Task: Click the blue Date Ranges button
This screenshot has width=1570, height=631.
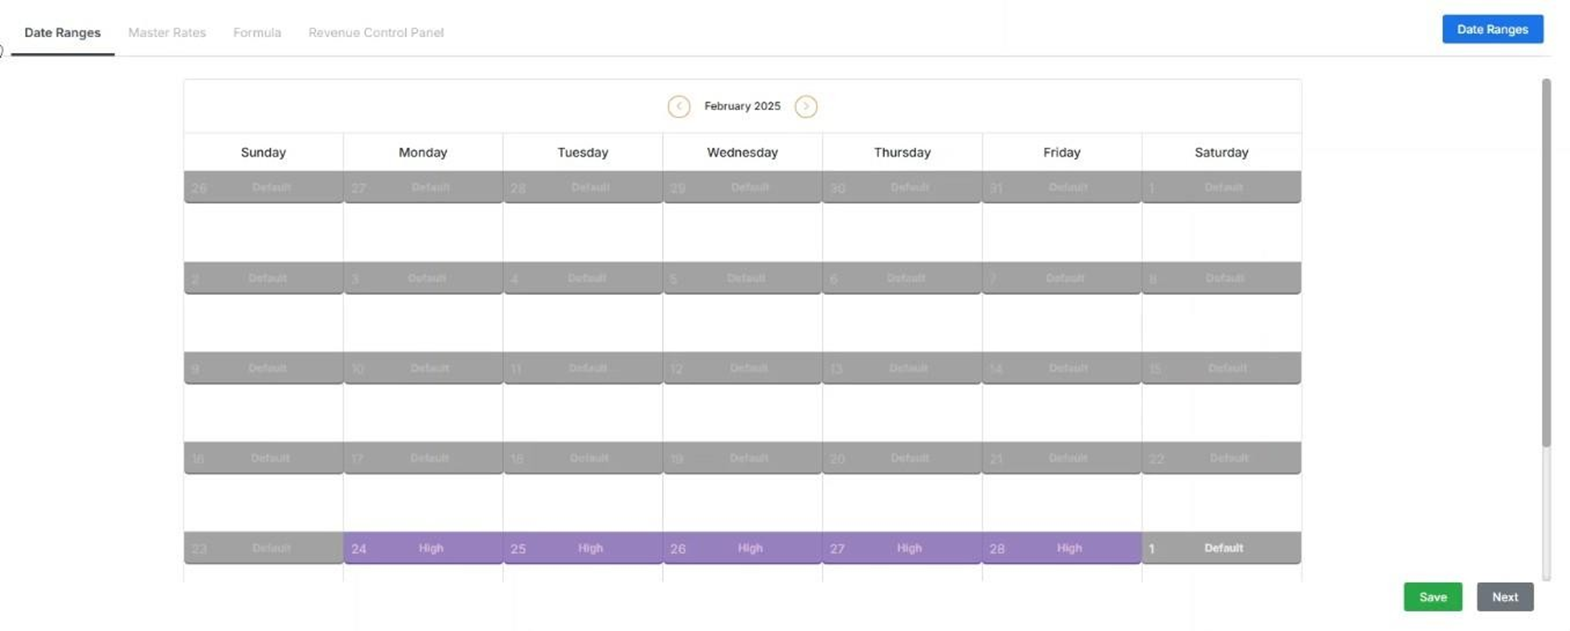Action: (1491, 29)
